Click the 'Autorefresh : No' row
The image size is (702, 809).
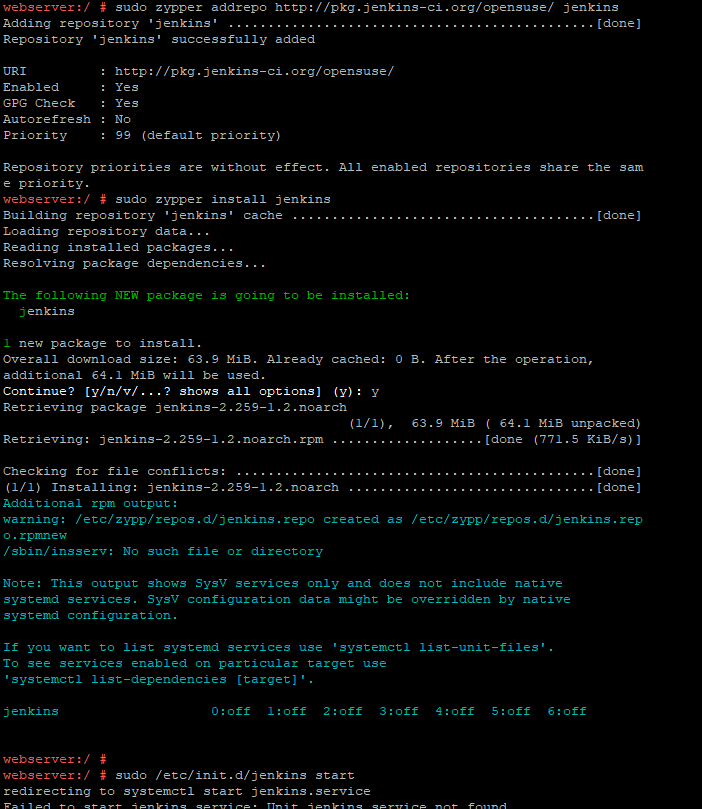[x=67, y=119]
